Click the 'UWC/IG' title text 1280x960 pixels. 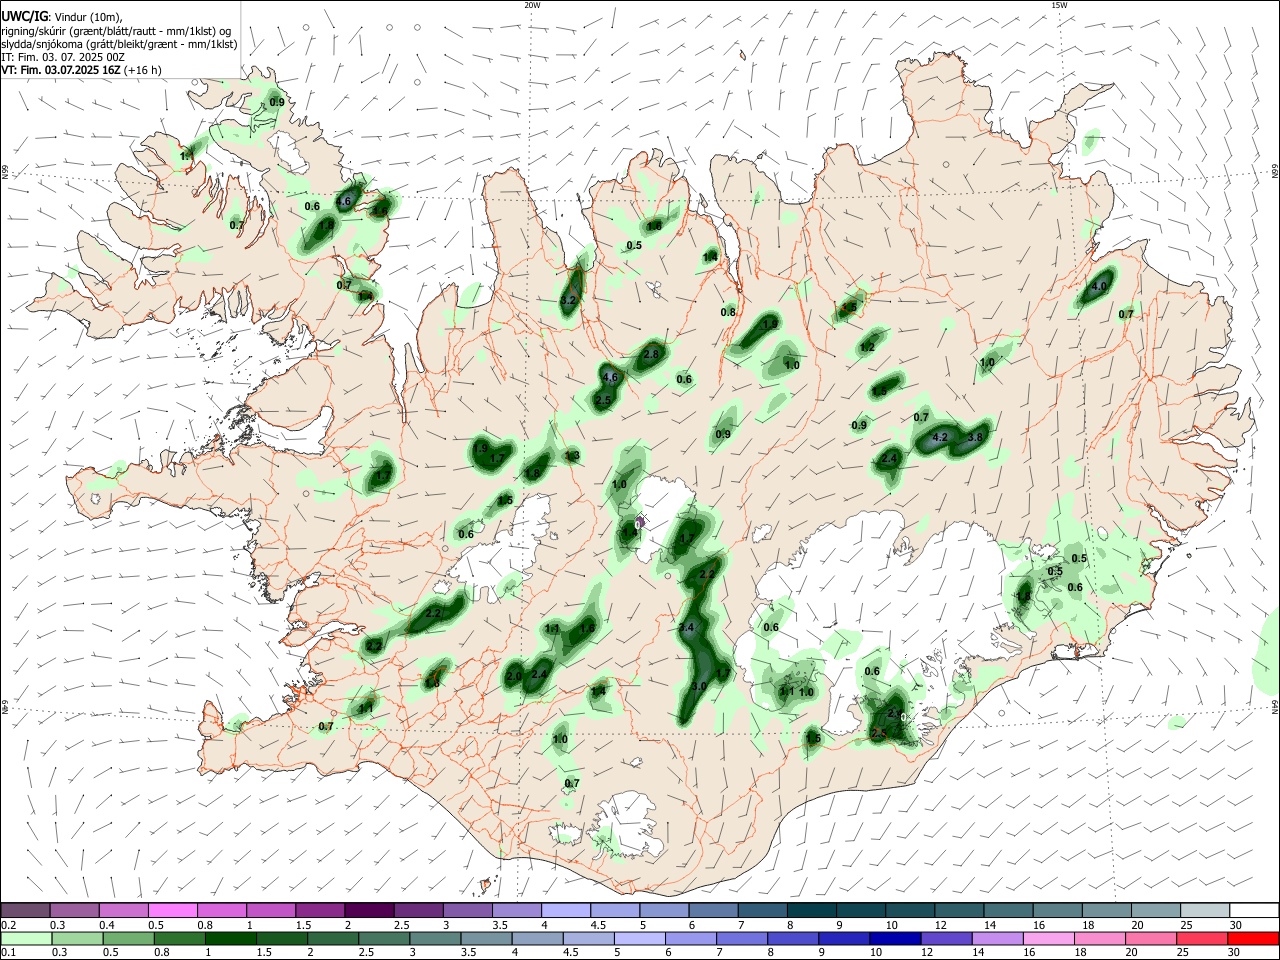click(23, 16)
